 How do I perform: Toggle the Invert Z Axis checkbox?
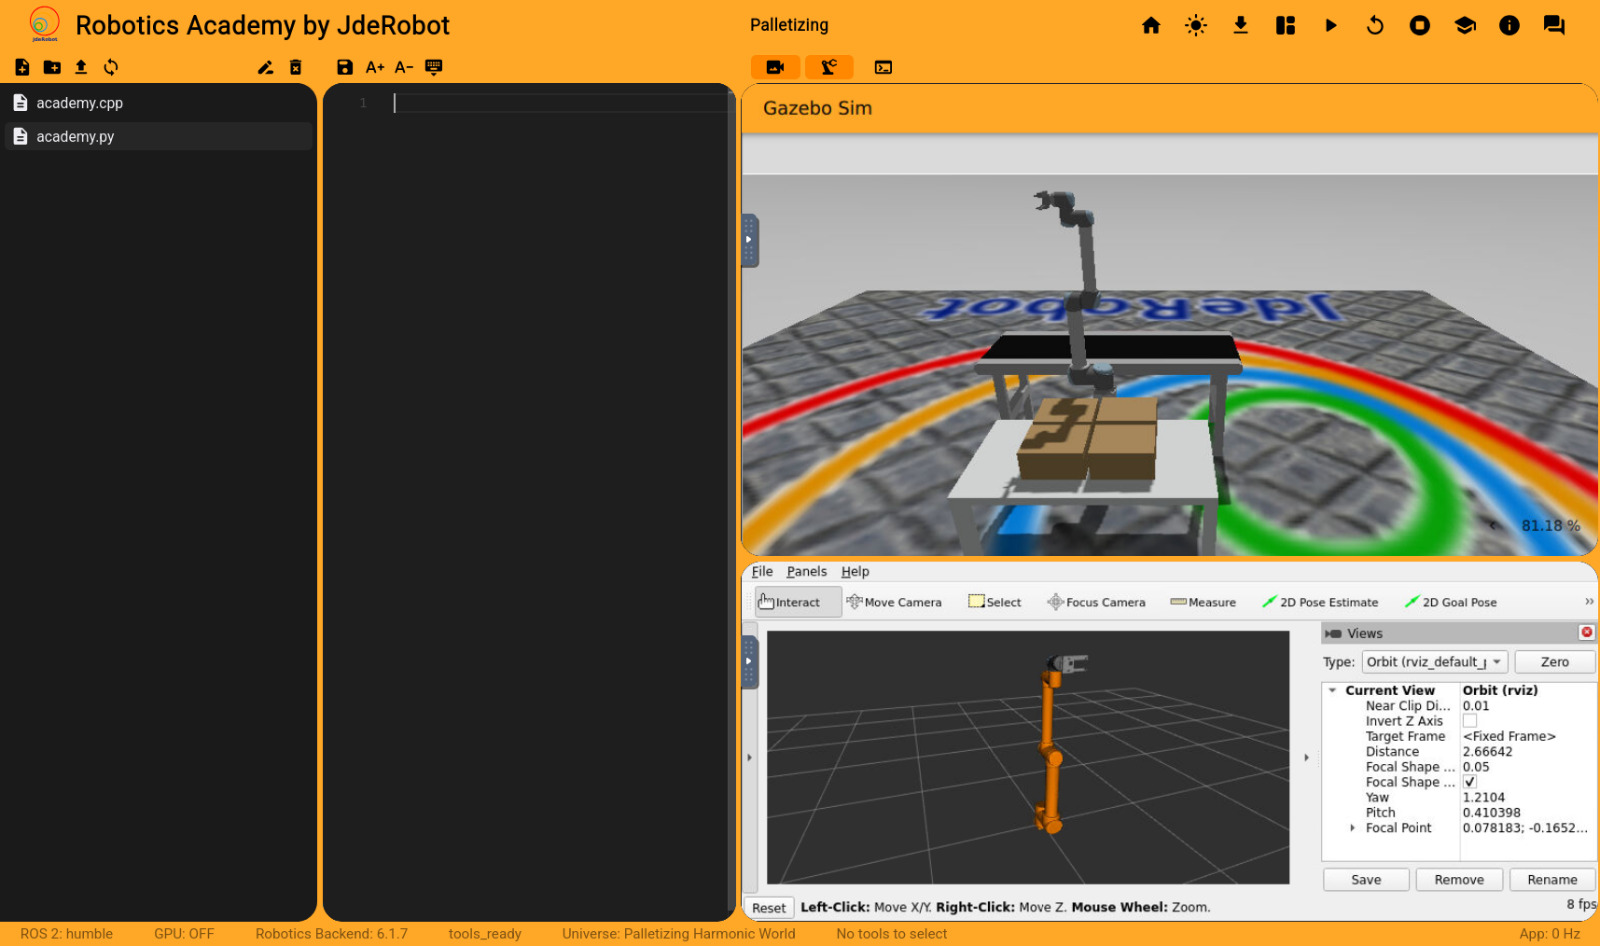pyautogui.click(x=1470, y=721)
